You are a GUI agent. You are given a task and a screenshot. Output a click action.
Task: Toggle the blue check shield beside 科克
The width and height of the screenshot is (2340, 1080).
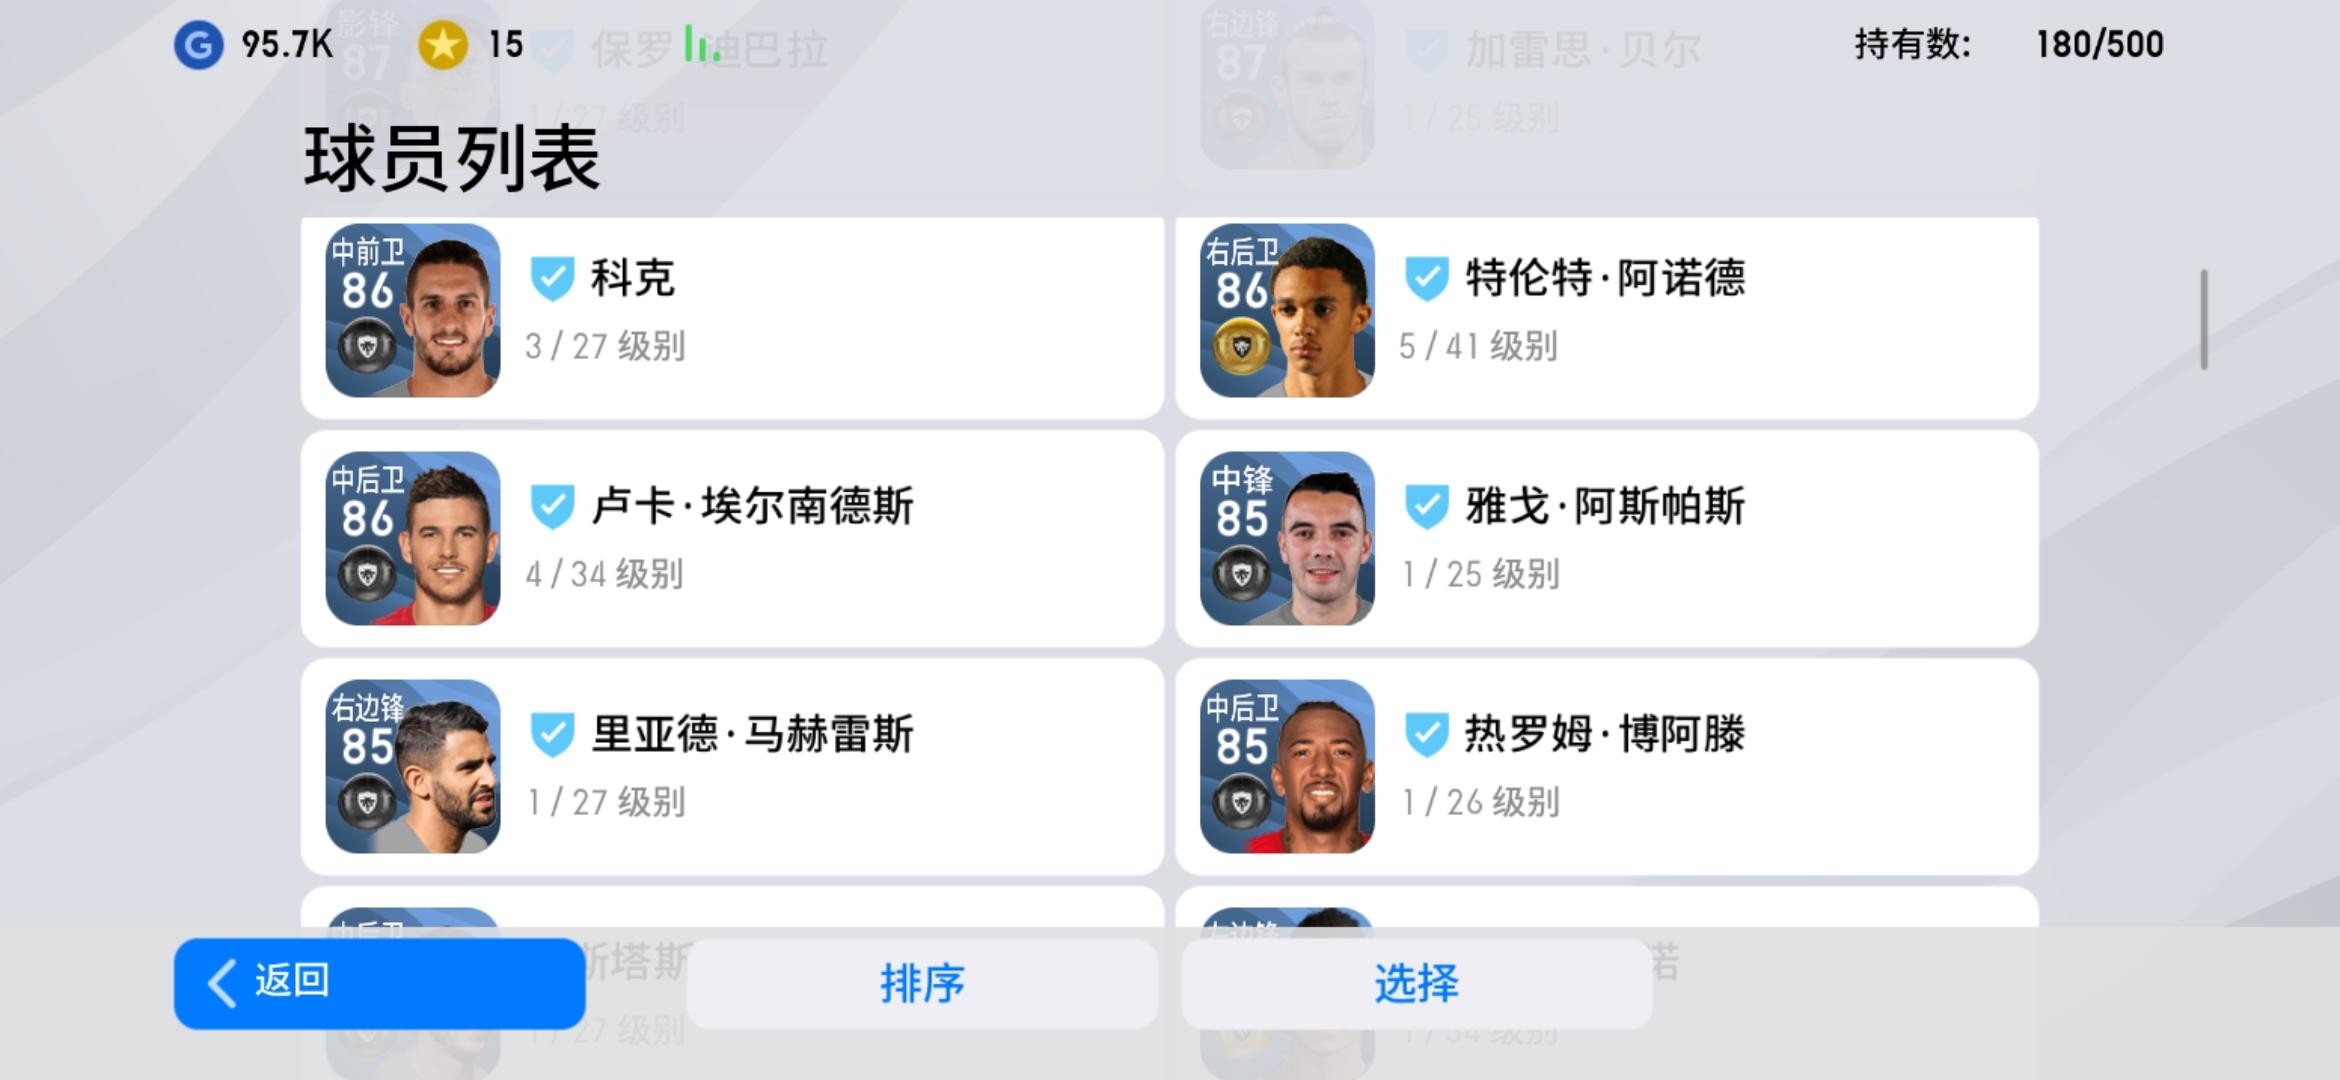[552, 279]
